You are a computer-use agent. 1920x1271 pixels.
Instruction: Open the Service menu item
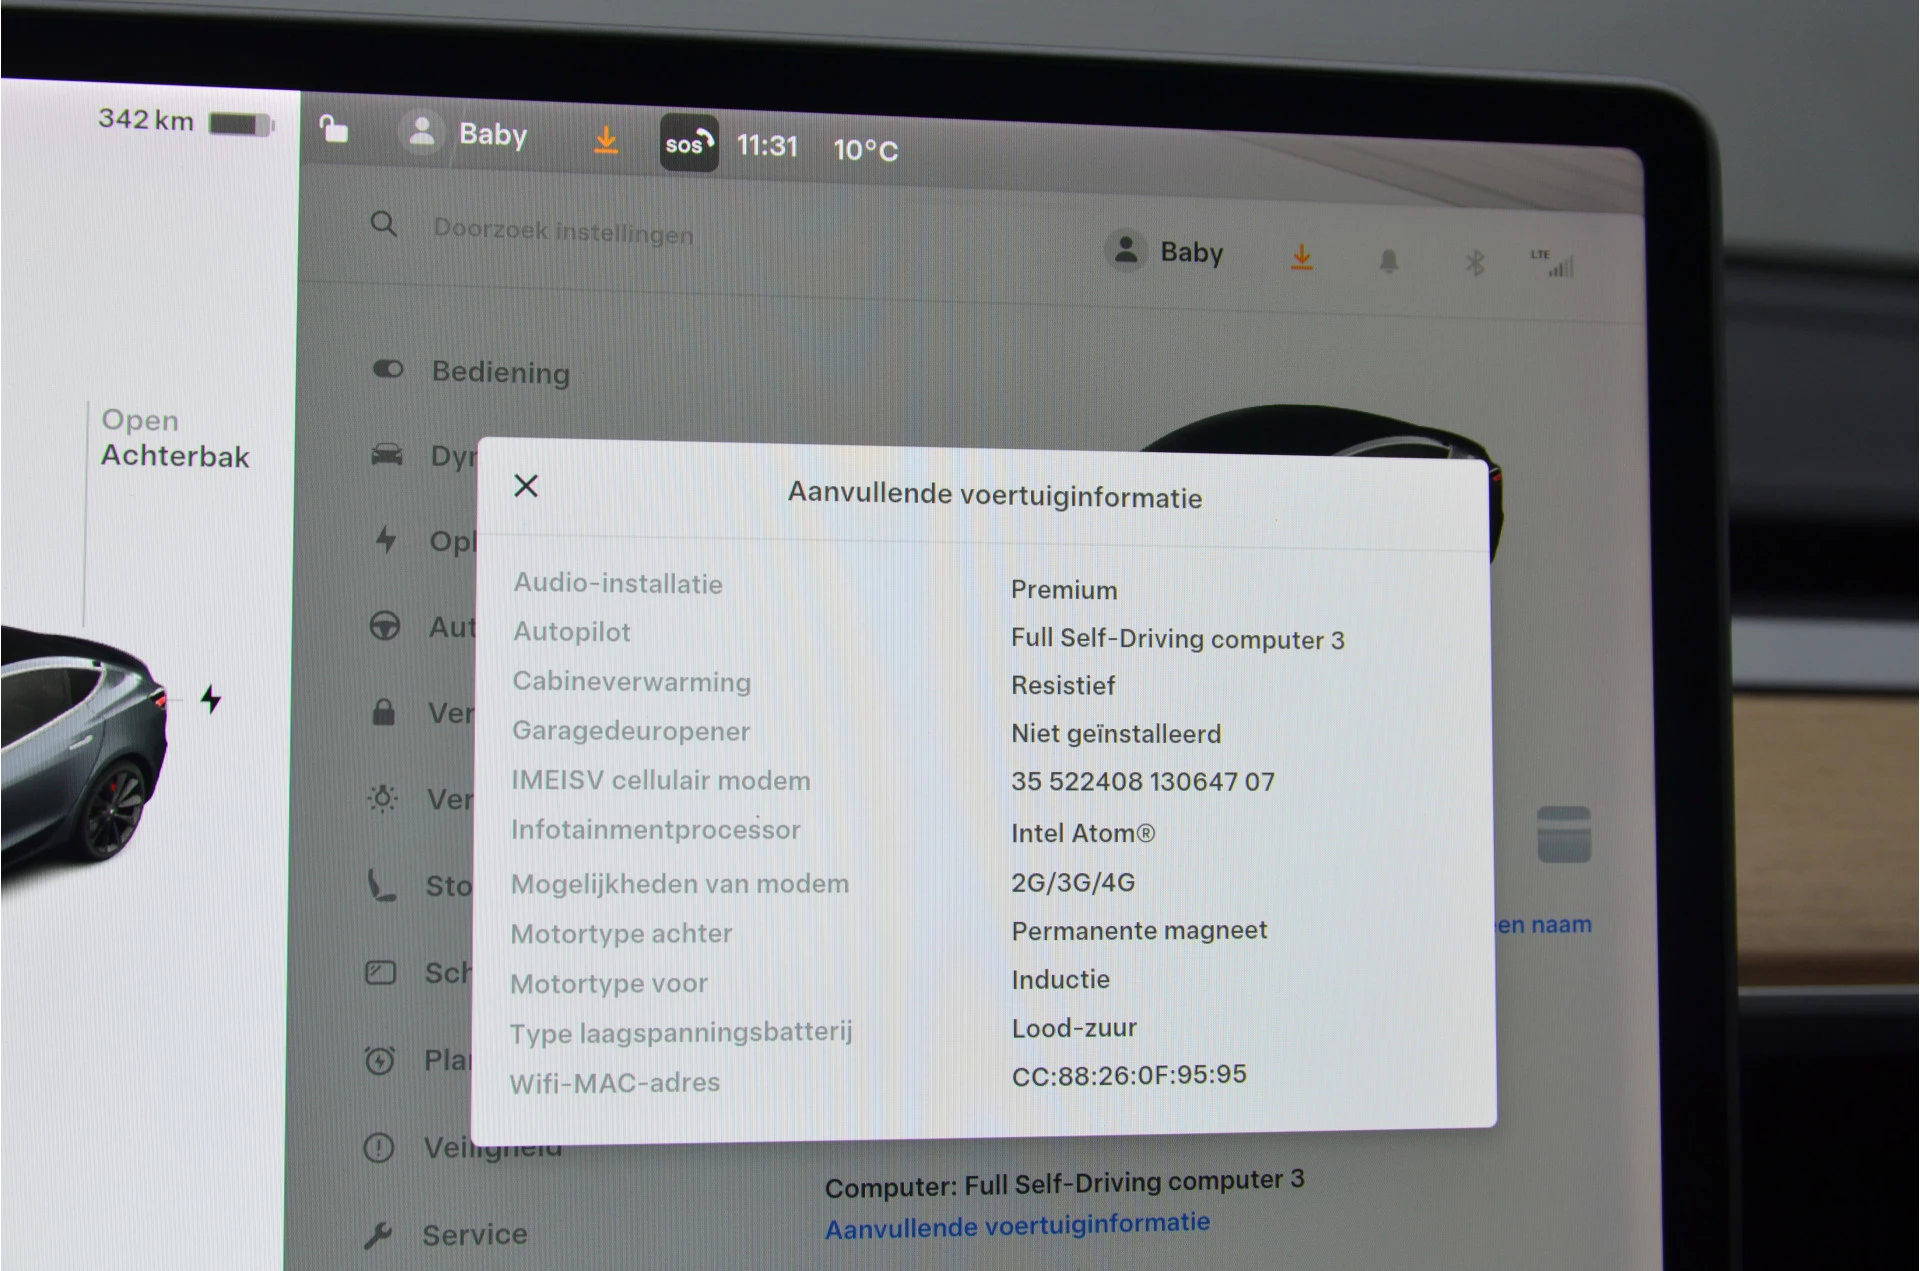point(473,1234)
